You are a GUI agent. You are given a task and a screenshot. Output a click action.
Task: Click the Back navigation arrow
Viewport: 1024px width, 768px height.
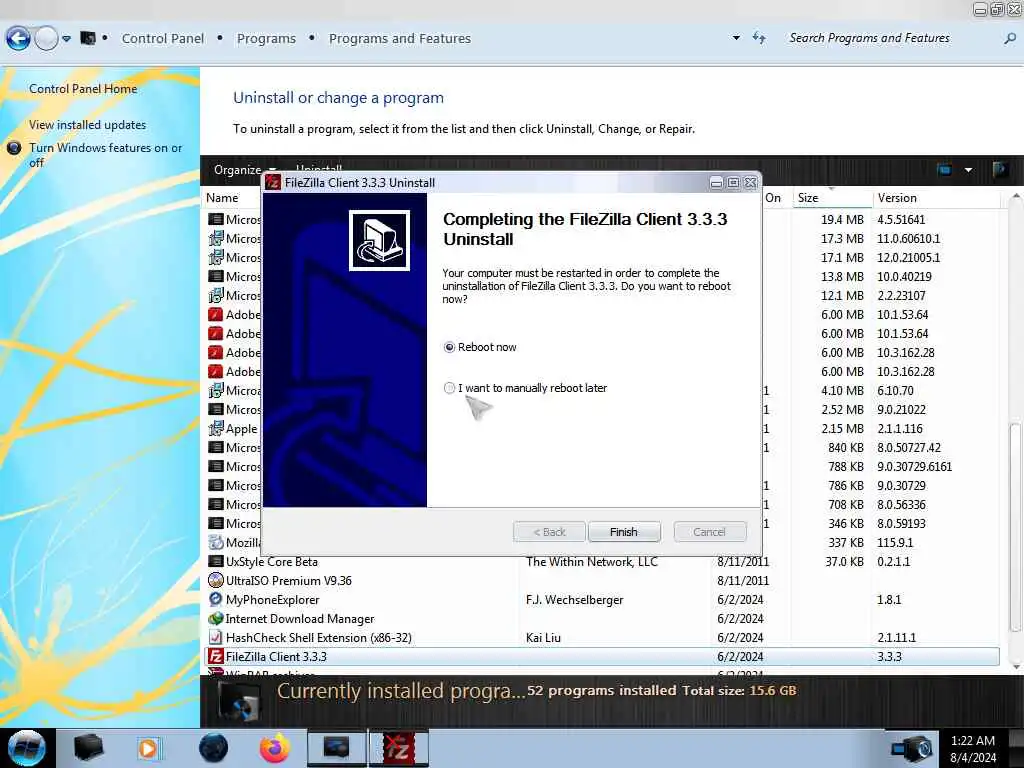tap(18, 39)
